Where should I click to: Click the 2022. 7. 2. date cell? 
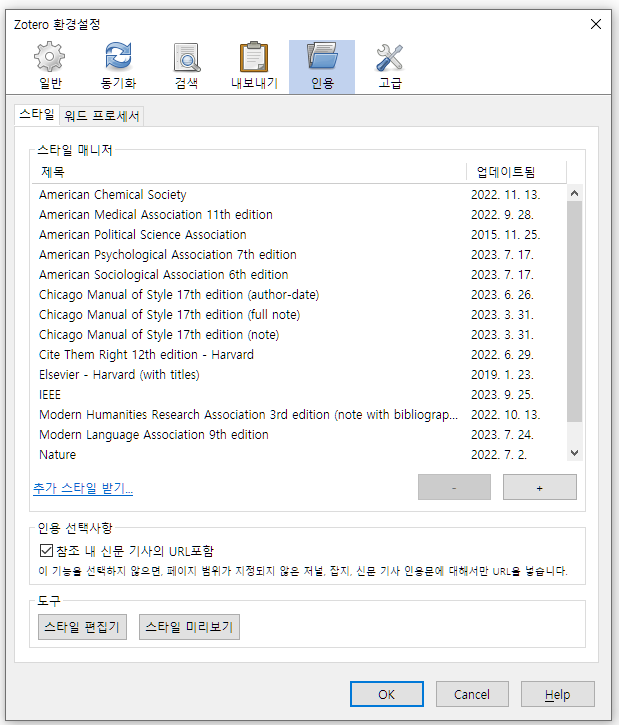[499, 455]
